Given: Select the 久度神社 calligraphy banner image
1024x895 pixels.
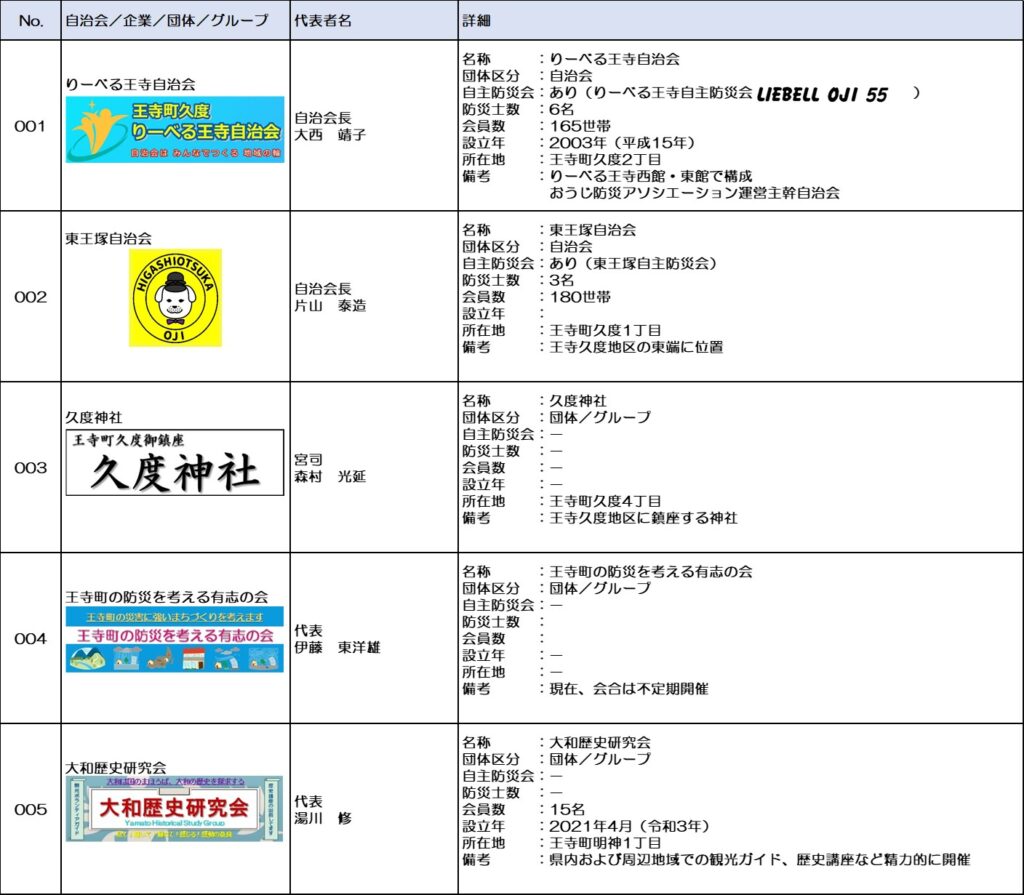Looking at the screenshot, I should pos(175,462).
